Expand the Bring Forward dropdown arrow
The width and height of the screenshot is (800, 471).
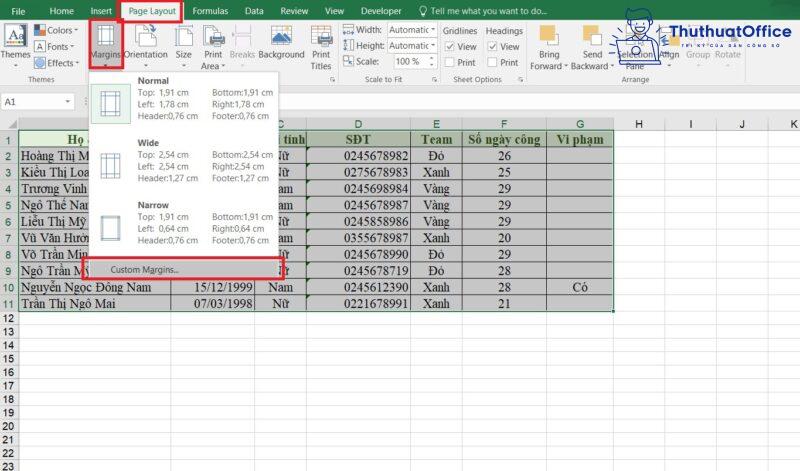point(566,66)
